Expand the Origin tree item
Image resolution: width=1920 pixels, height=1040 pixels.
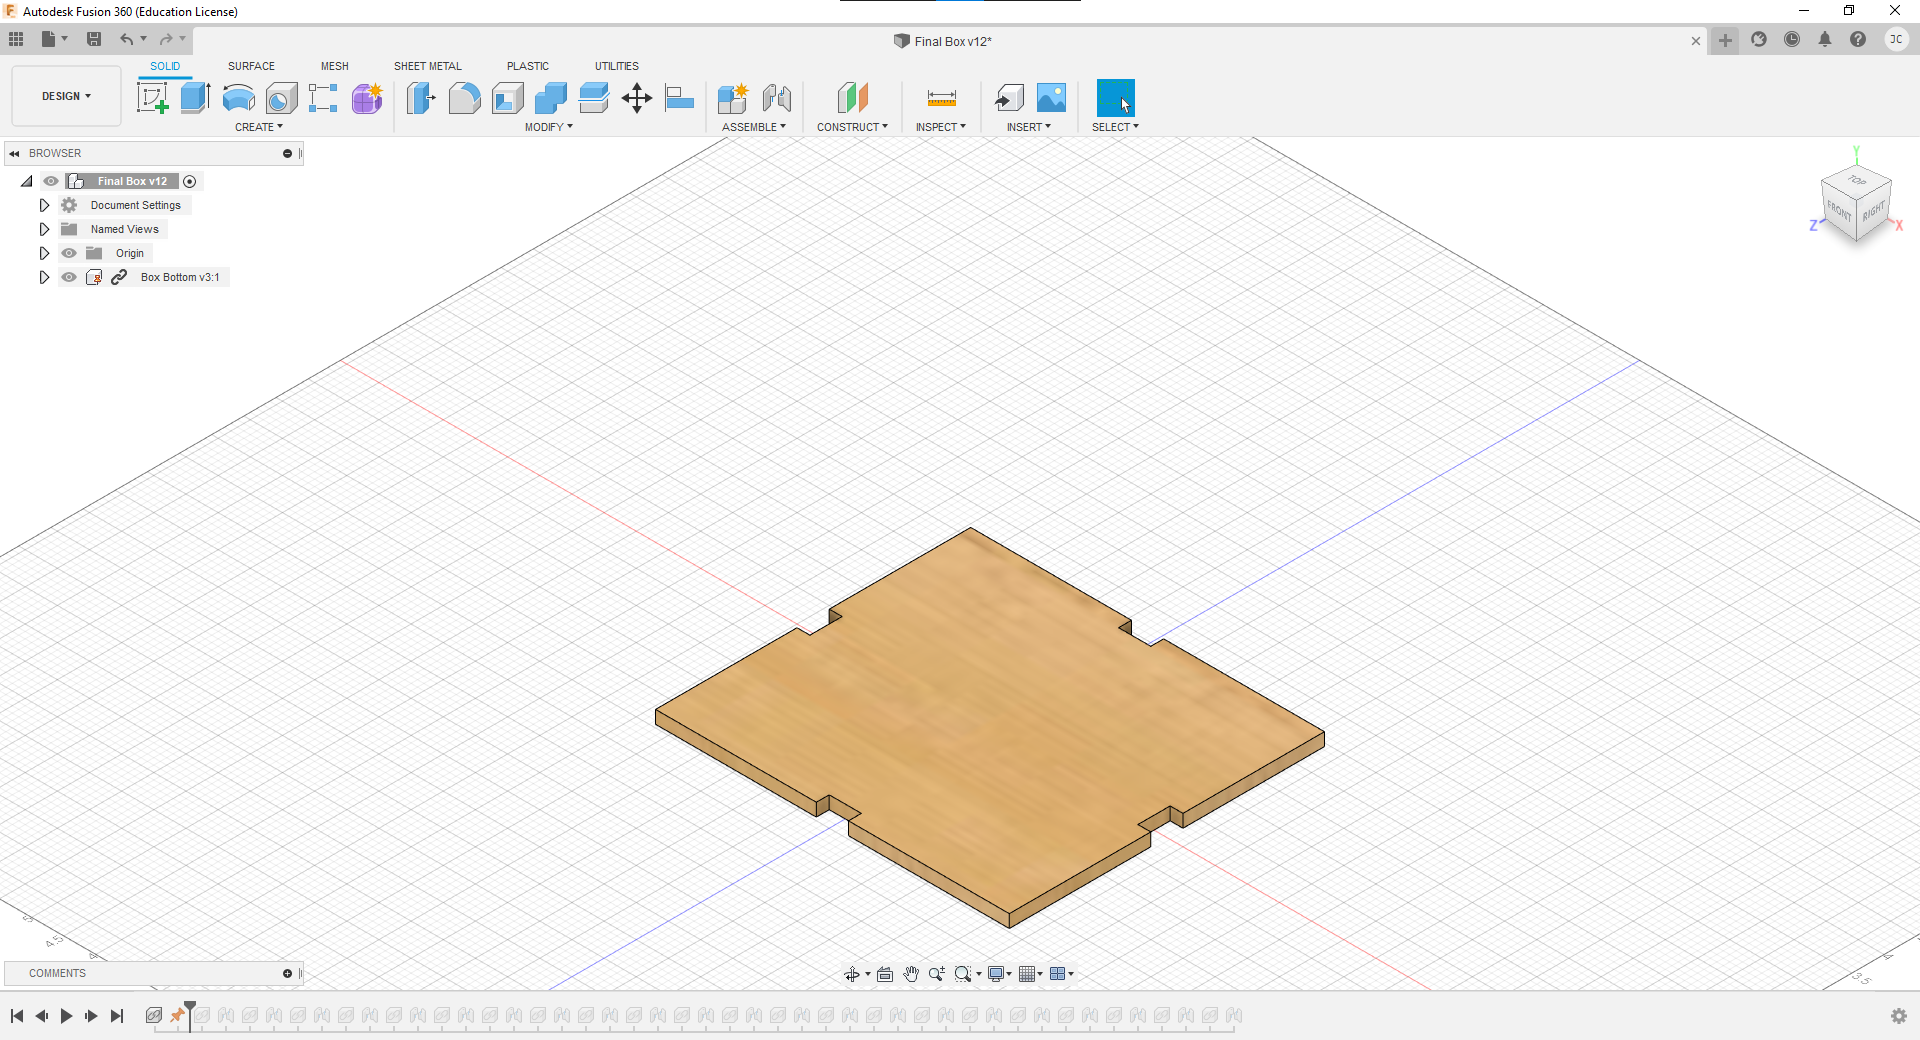(44, 253)
